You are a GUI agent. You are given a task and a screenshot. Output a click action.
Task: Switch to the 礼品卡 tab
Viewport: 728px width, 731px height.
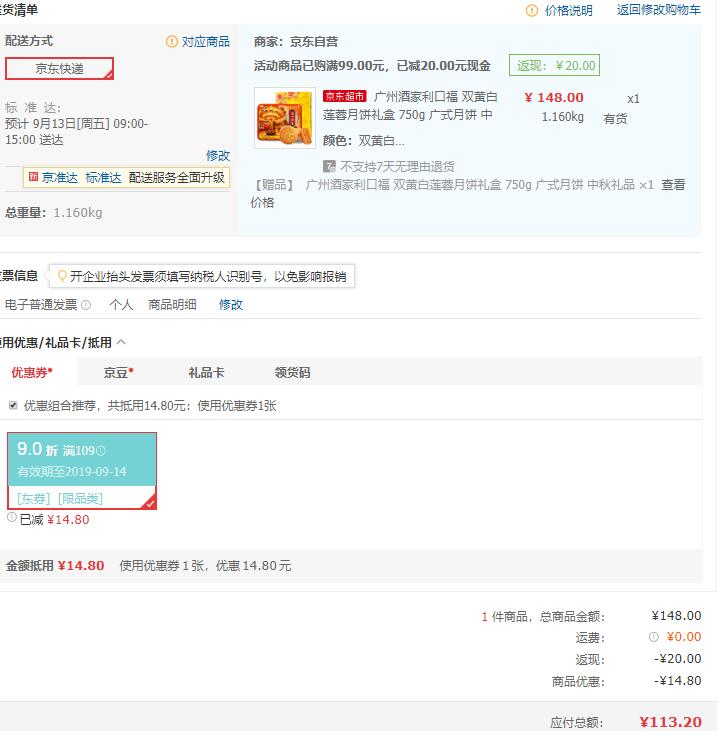pos(206,372)
